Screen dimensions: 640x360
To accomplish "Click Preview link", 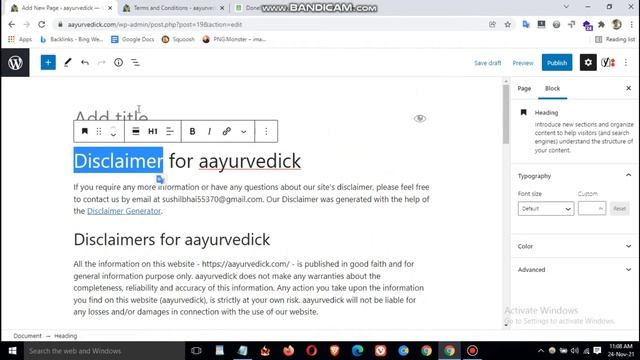I will click(x=523, y=63).
